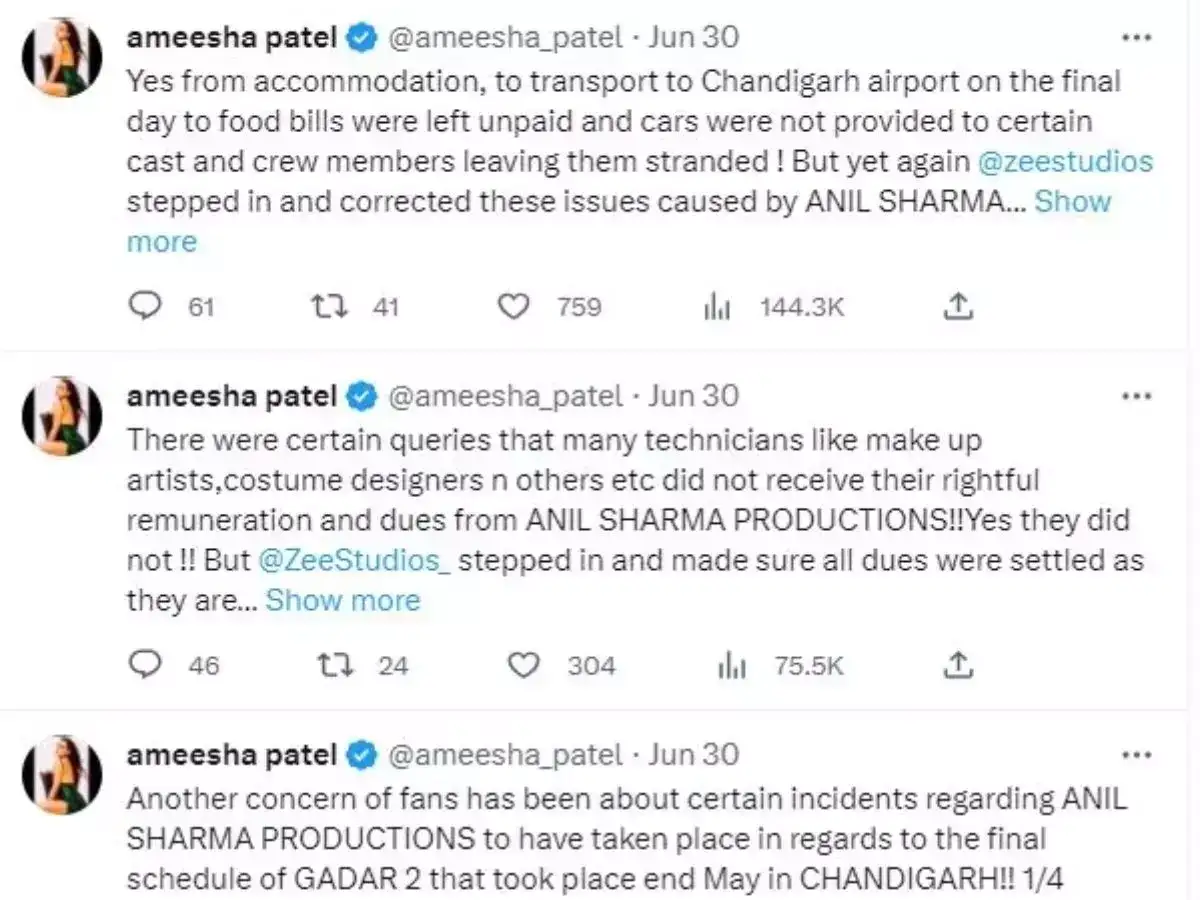Open the more options menu on the second tweet

pyautogui.click(x=1138, y=396)
